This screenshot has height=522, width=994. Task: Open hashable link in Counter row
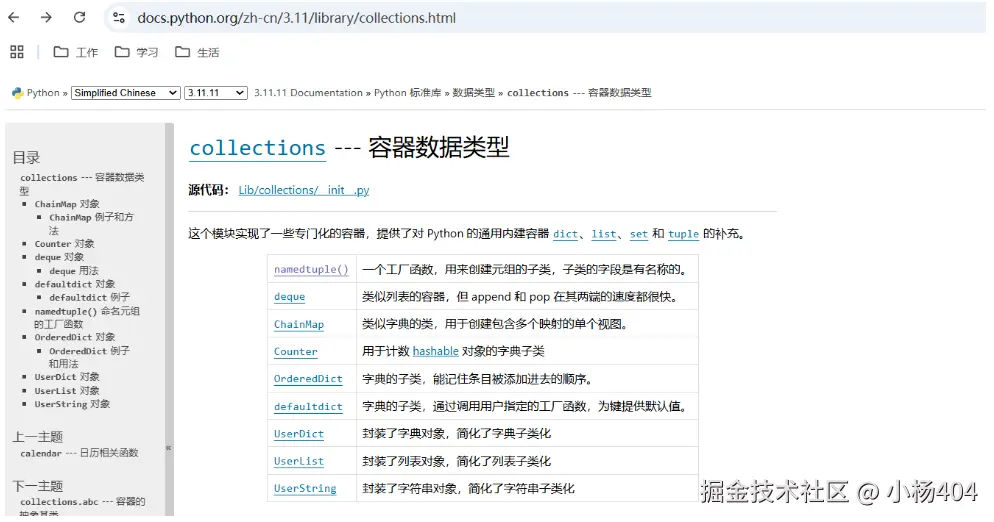436,351
